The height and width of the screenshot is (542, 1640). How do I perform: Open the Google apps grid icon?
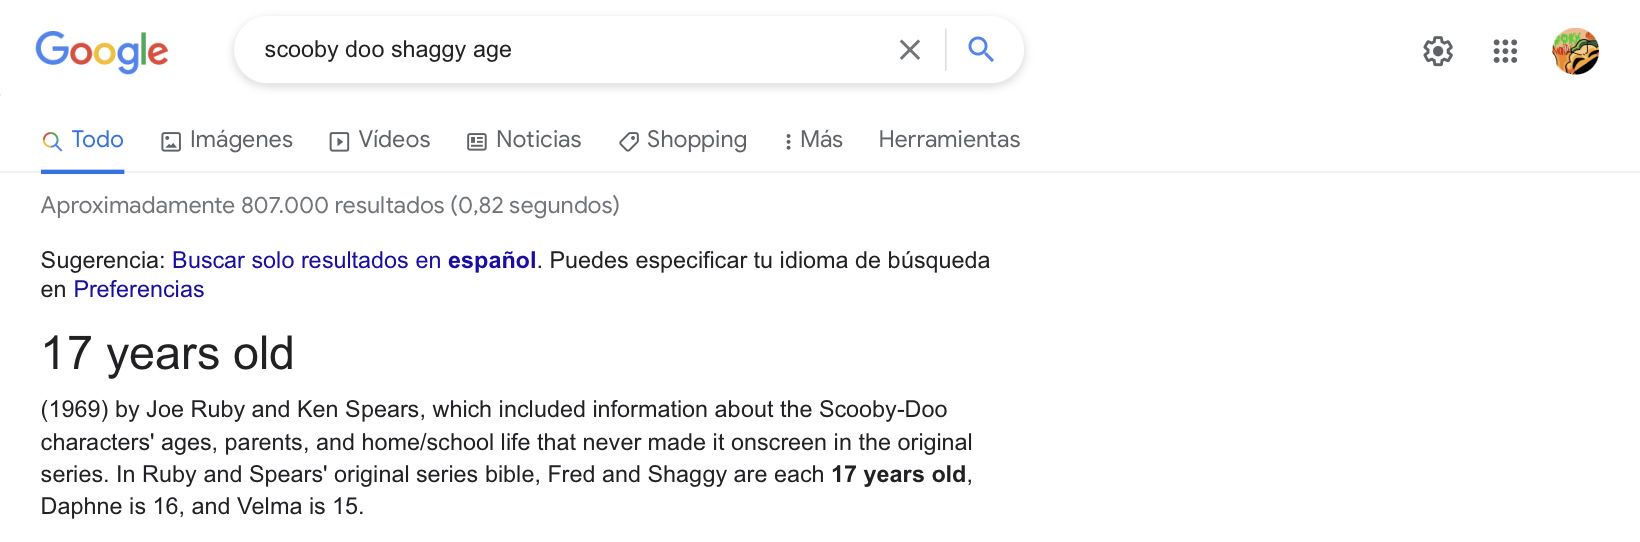click(x=1505, y=51)
